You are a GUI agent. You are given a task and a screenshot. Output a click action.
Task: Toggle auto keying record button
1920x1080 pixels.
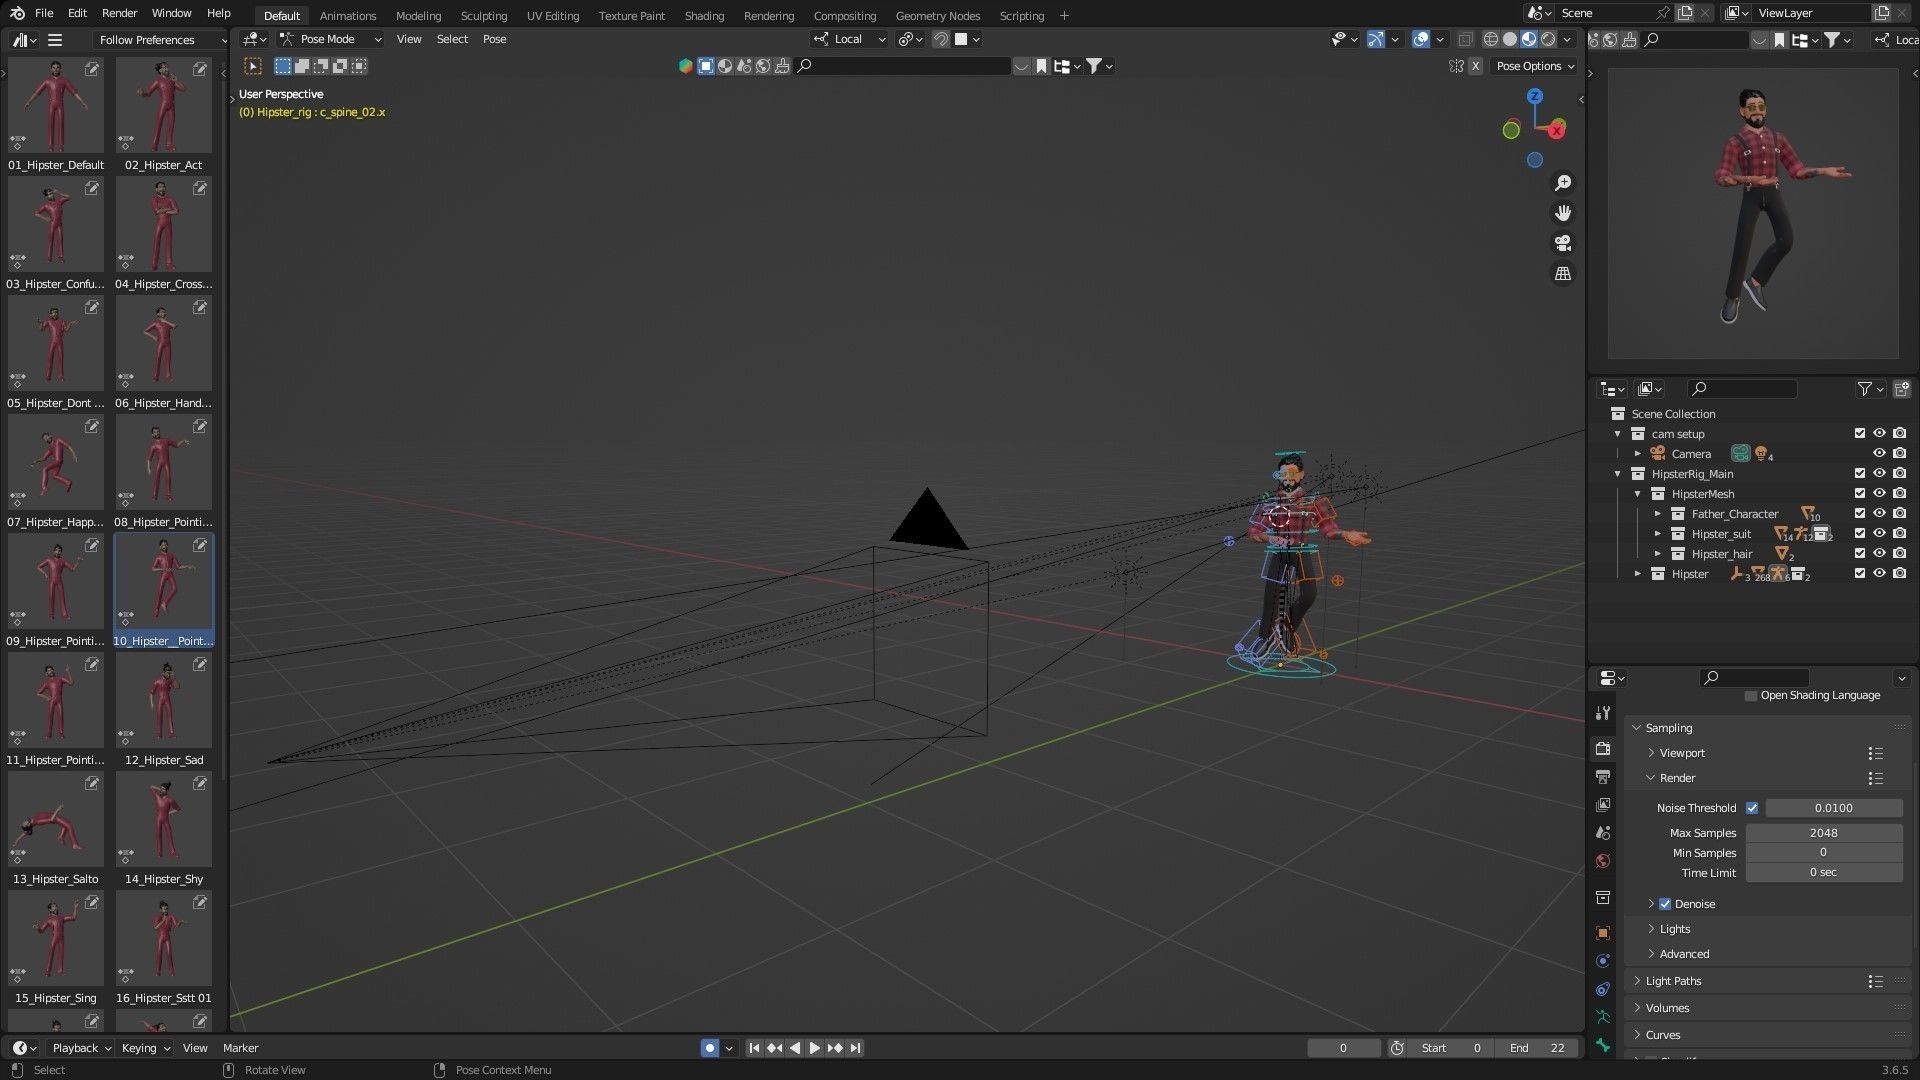[710, 1048]
